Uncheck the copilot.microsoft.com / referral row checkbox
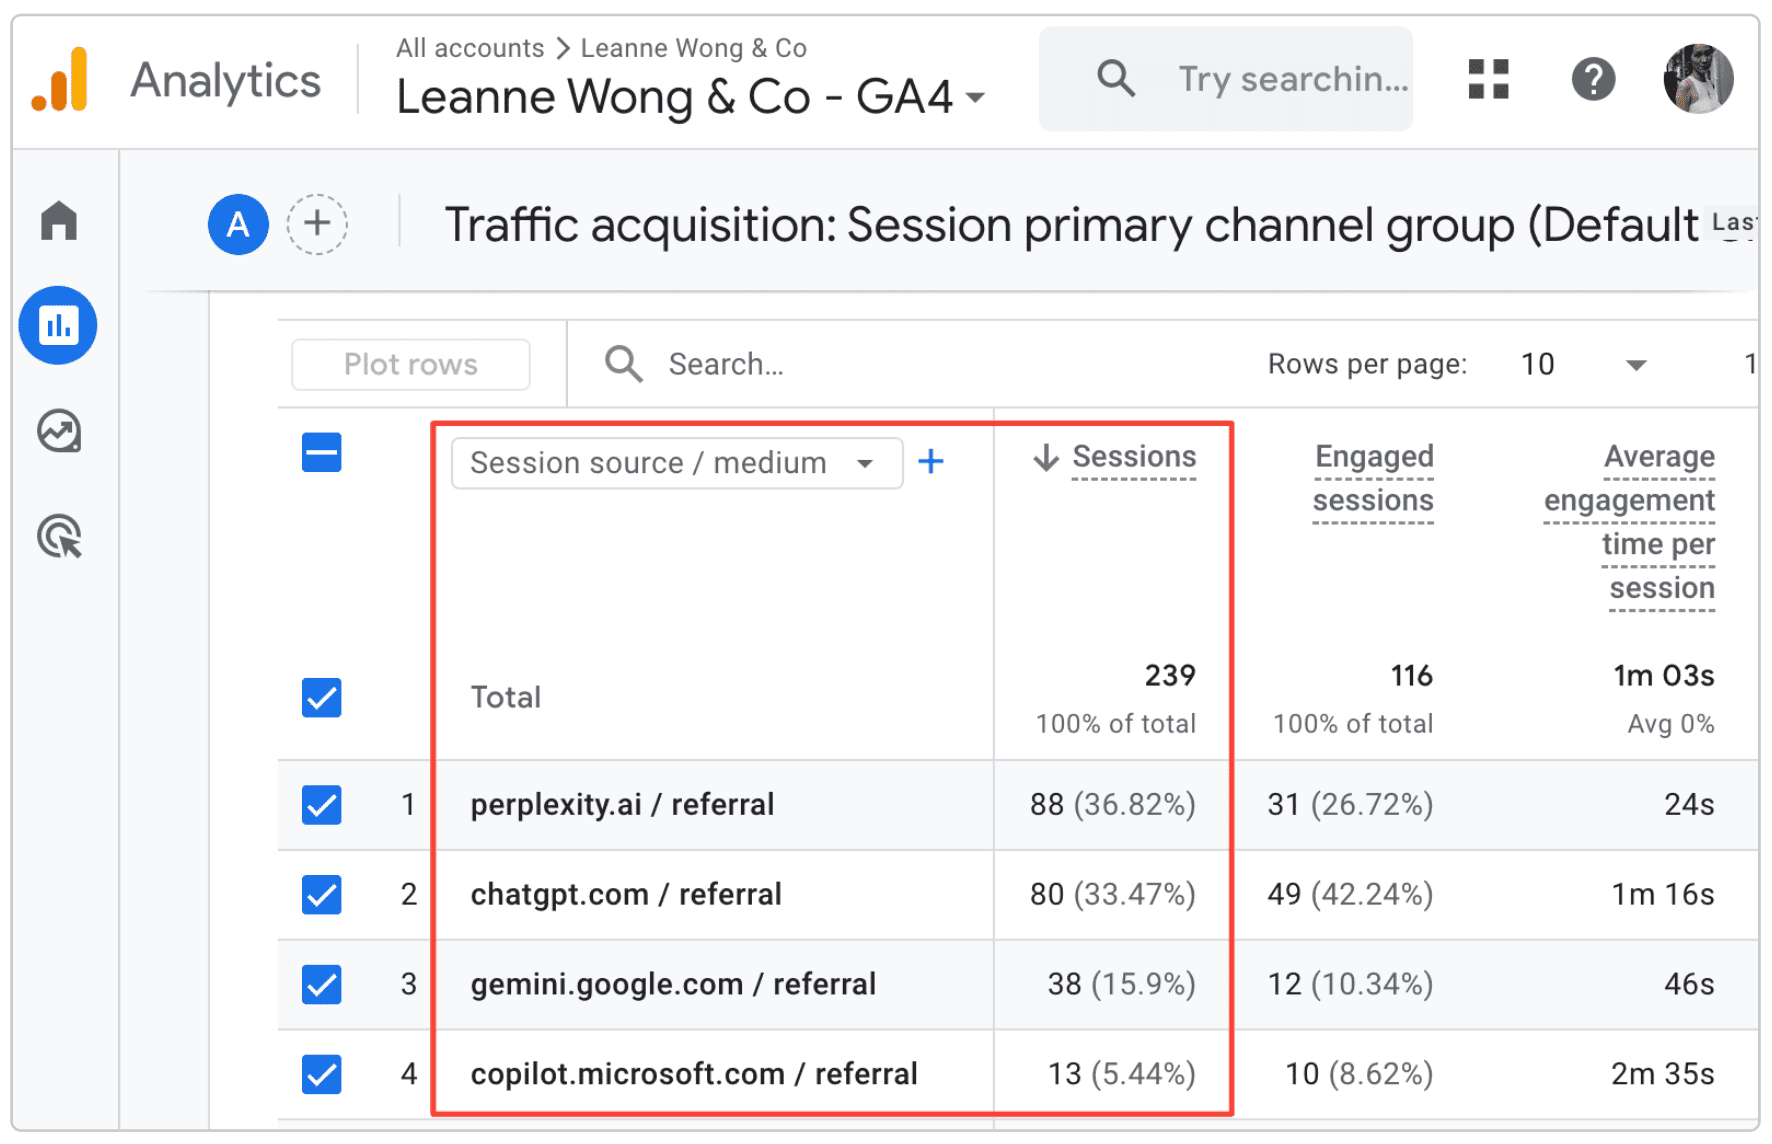Screen dimensions: 1772x1144 (x=322, y=1075)
